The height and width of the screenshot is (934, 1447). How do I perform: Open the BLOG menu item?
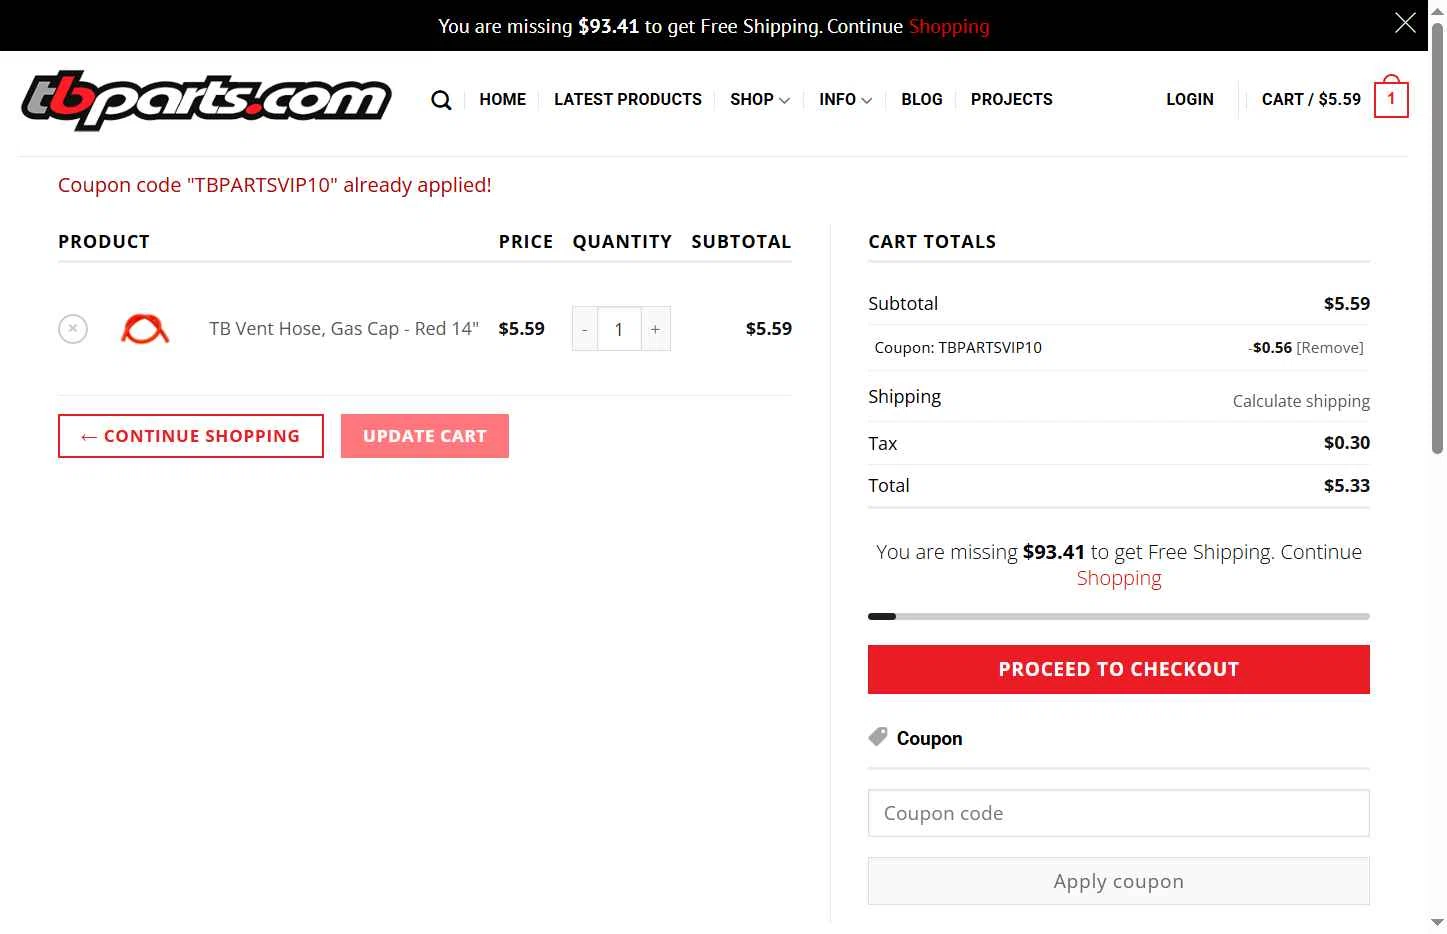coord(922,99)
